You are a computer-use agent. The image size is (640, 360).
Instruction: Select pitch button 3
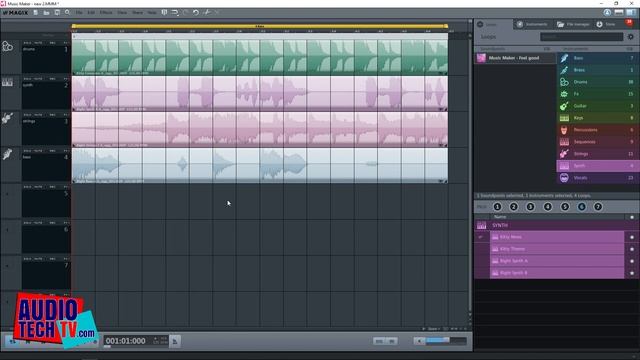[530, 207]
